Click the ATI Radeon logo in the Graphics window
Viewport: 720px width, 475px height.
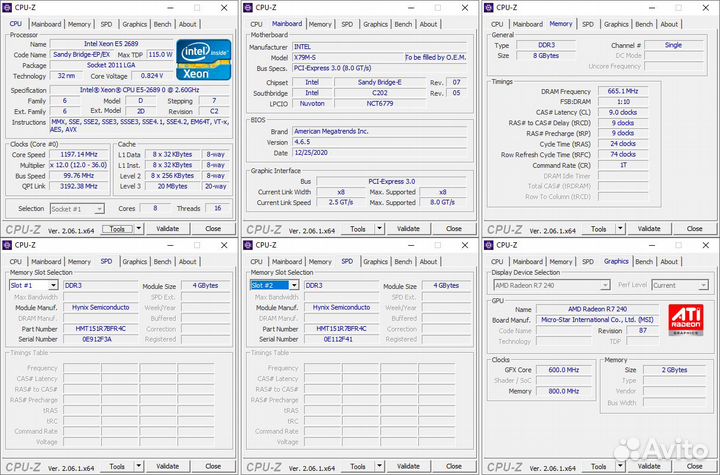(686, 319)
